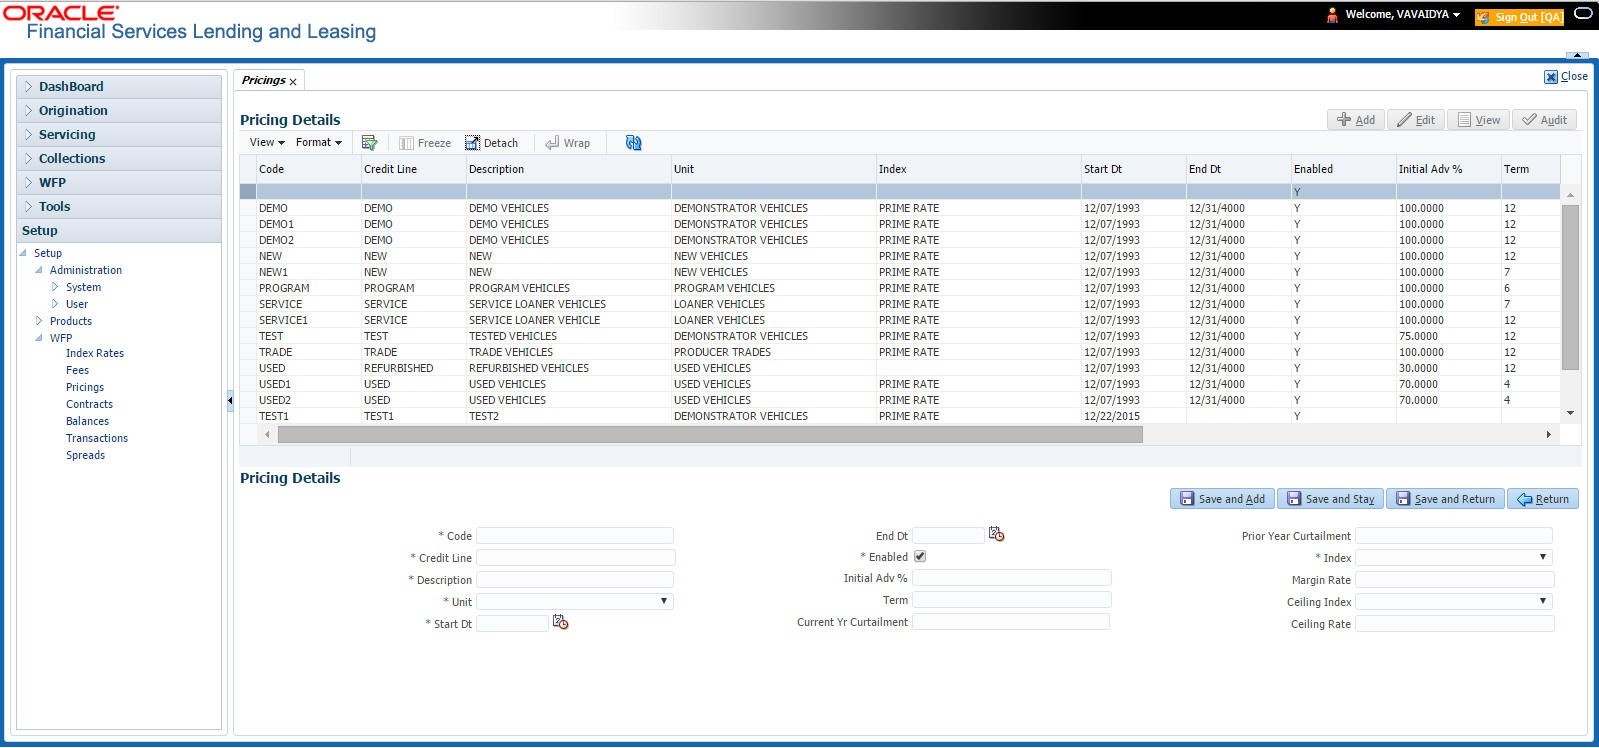Collapse the Setup tree node
1599x748 pixels.
(x=23, y=253)
